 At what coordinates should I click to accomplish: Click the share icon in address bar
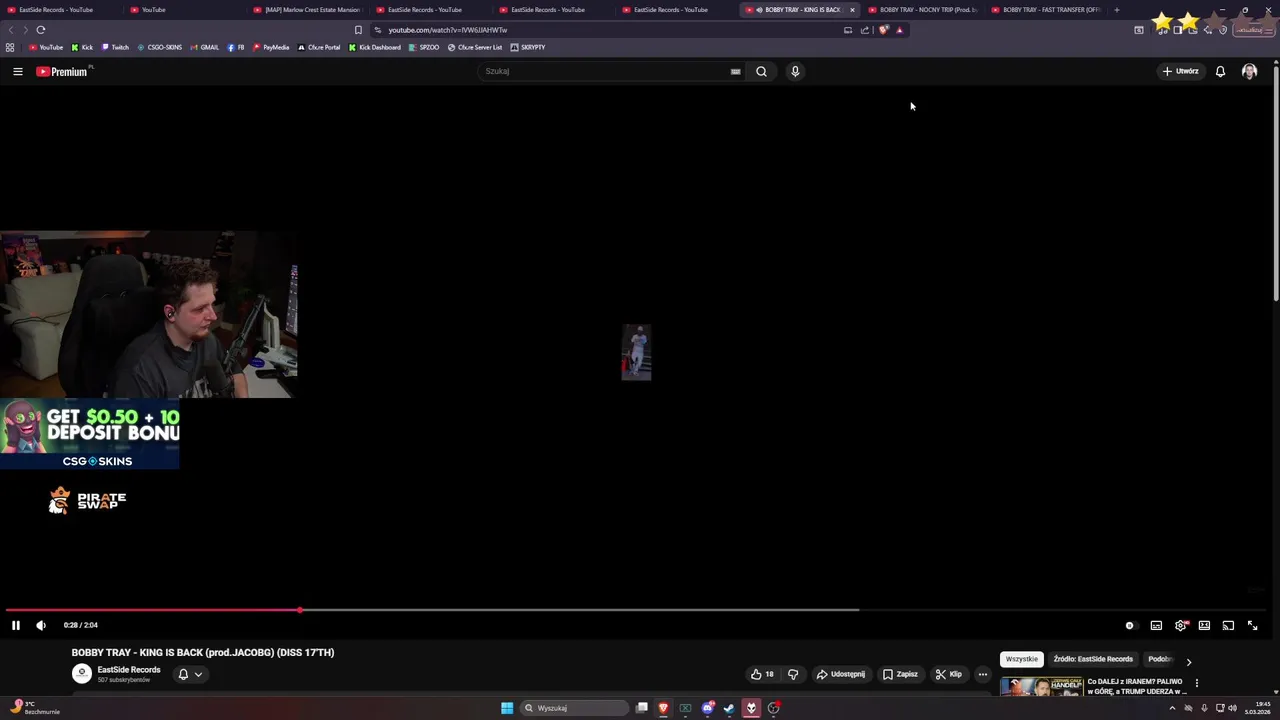coord(865,30)
